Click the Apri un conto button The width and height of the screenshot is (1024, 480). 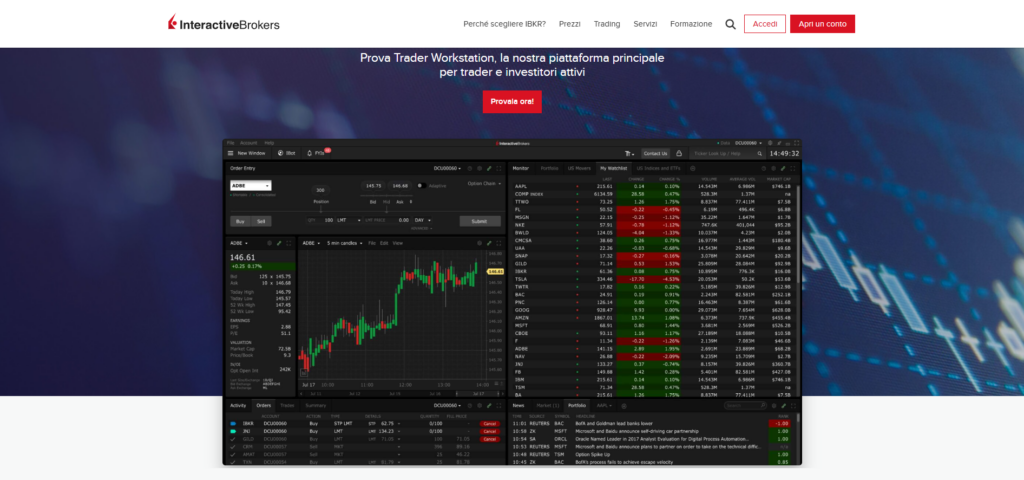pos(822,24)
